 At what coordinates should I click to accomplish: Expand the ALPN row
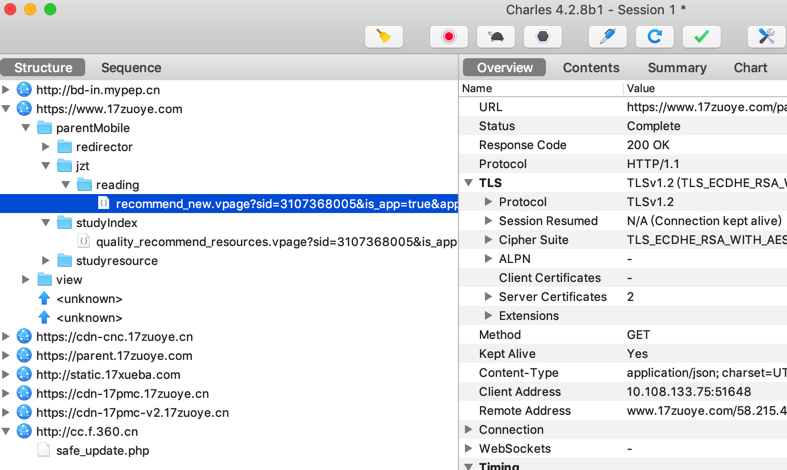[488, 259]
